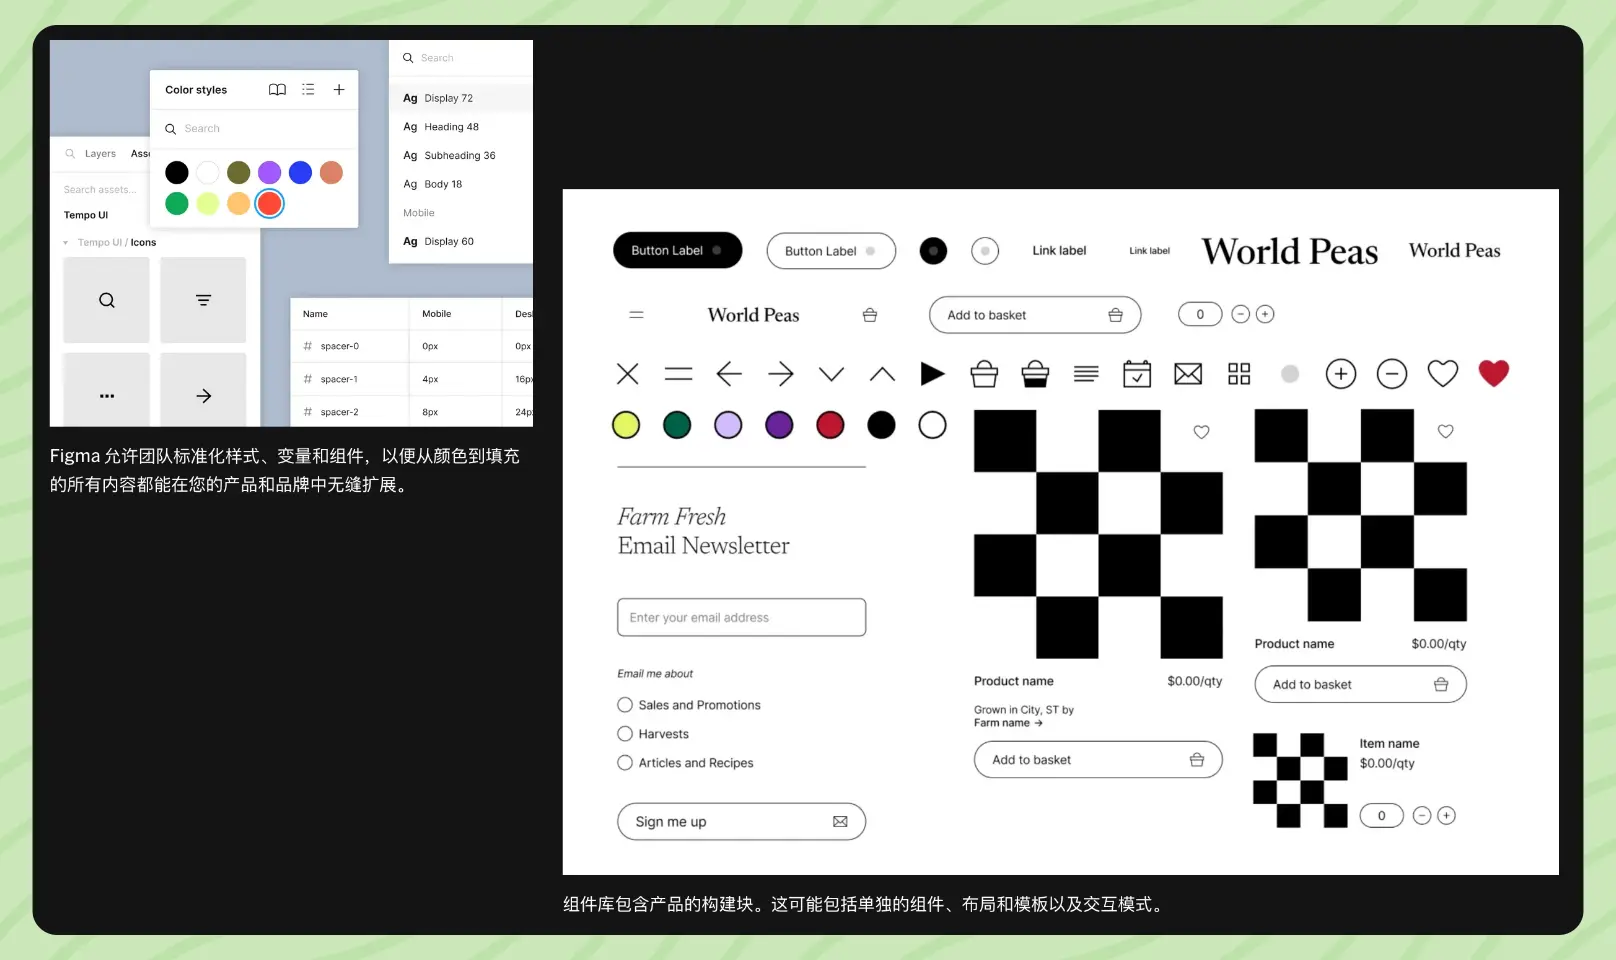The image size is (1616, 960).
Task: Select the Heading 48 text style
Action: point(451,127)
